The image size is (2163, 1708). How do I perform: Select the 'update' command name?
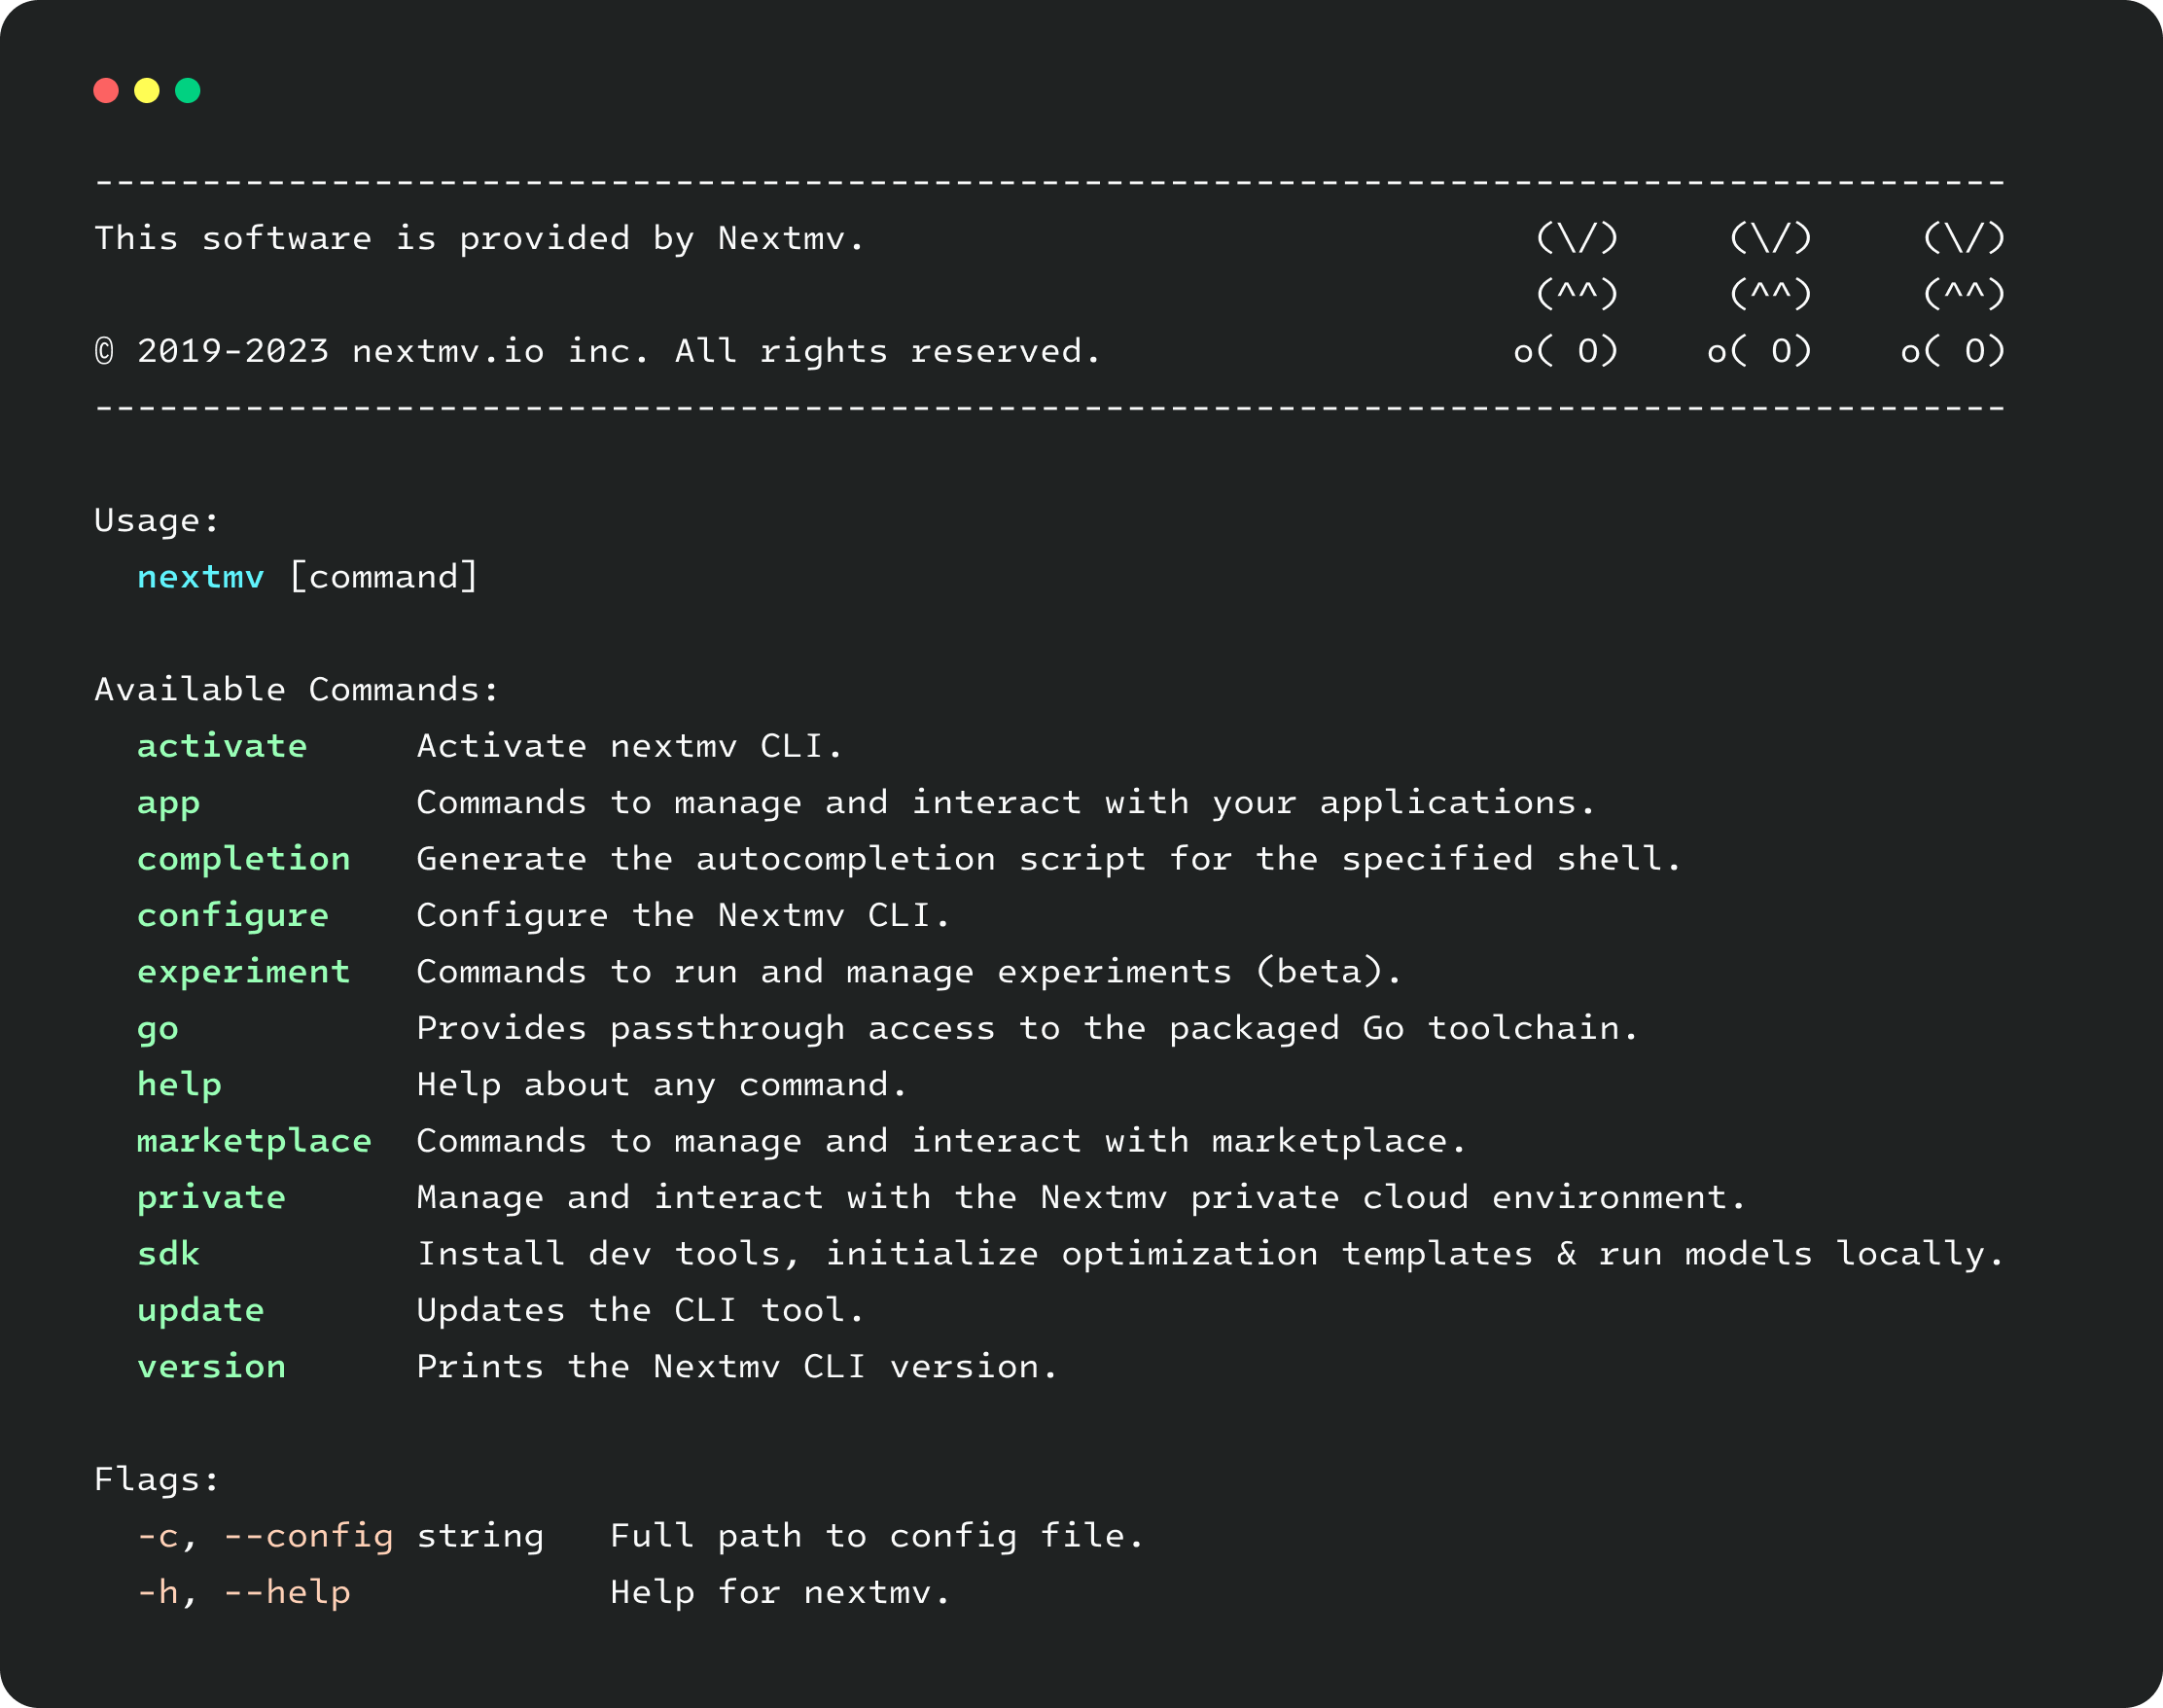[x=201, y=1311]
